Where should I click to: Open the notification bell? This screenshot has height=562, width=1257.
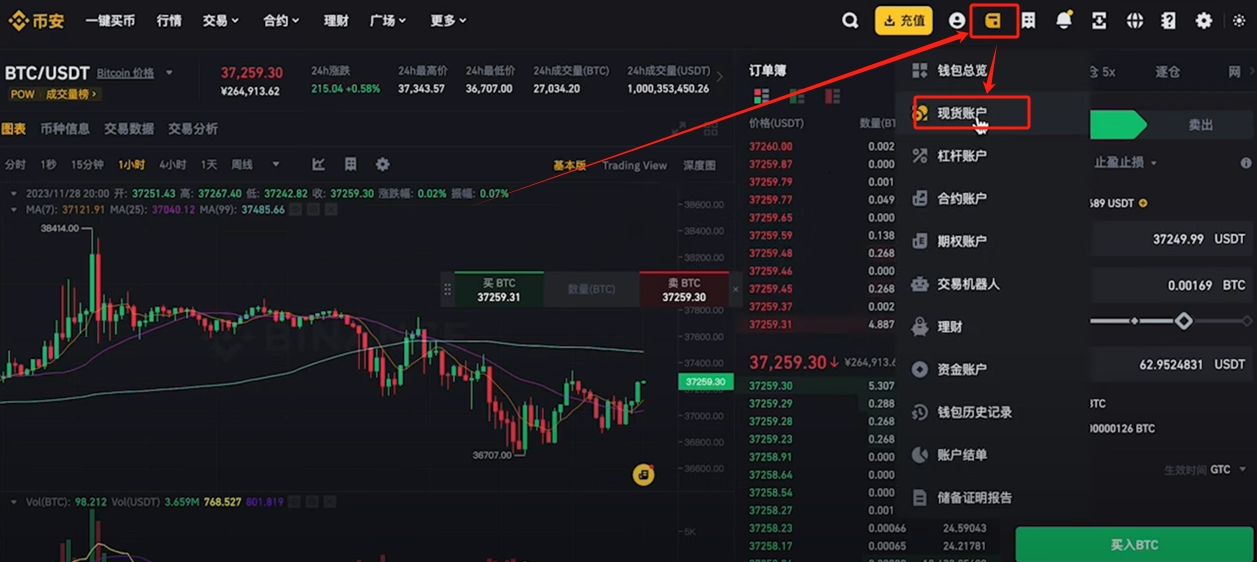(x=1064, y=20)
